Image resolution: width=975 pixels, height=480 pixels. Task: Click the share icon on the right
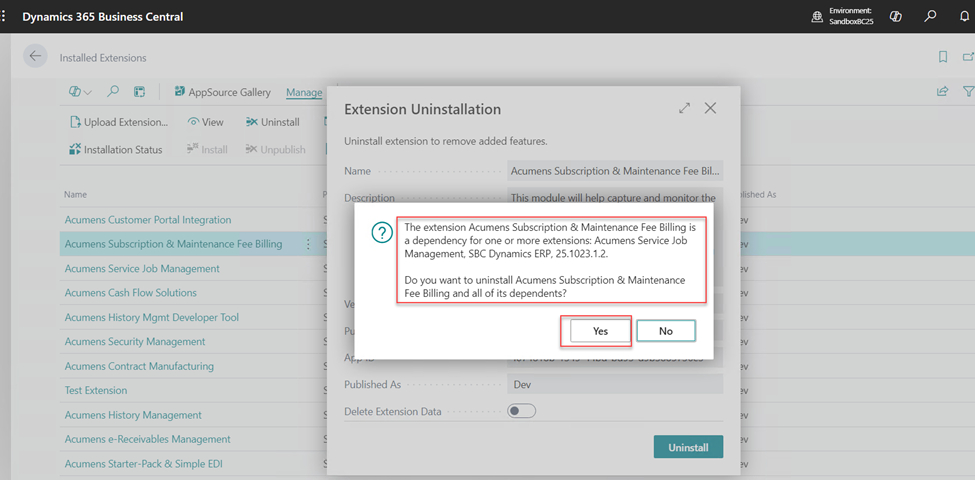point(943,92)
